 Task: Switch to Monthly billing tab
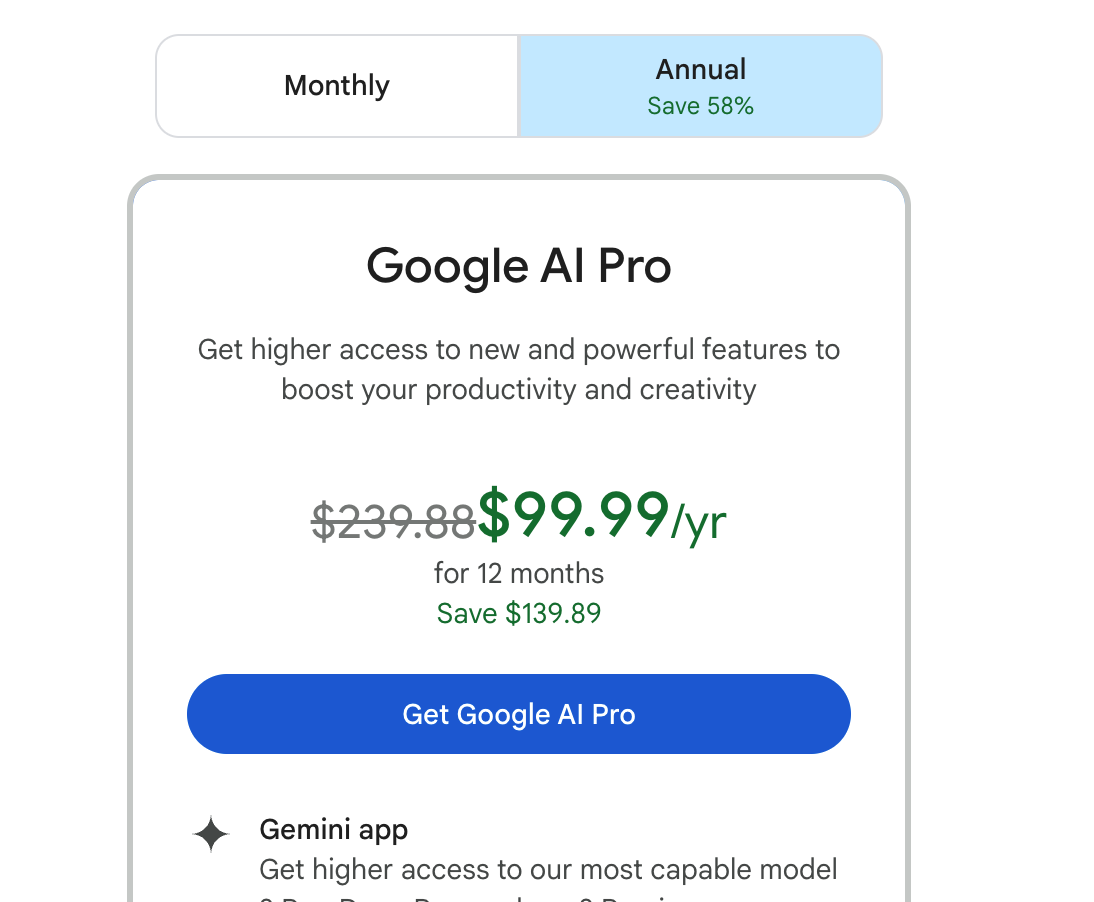[337, 86]
